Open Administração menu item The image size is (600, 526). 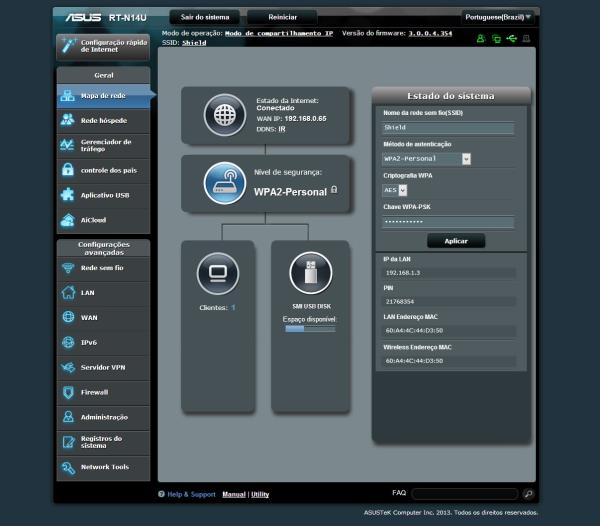103,417
